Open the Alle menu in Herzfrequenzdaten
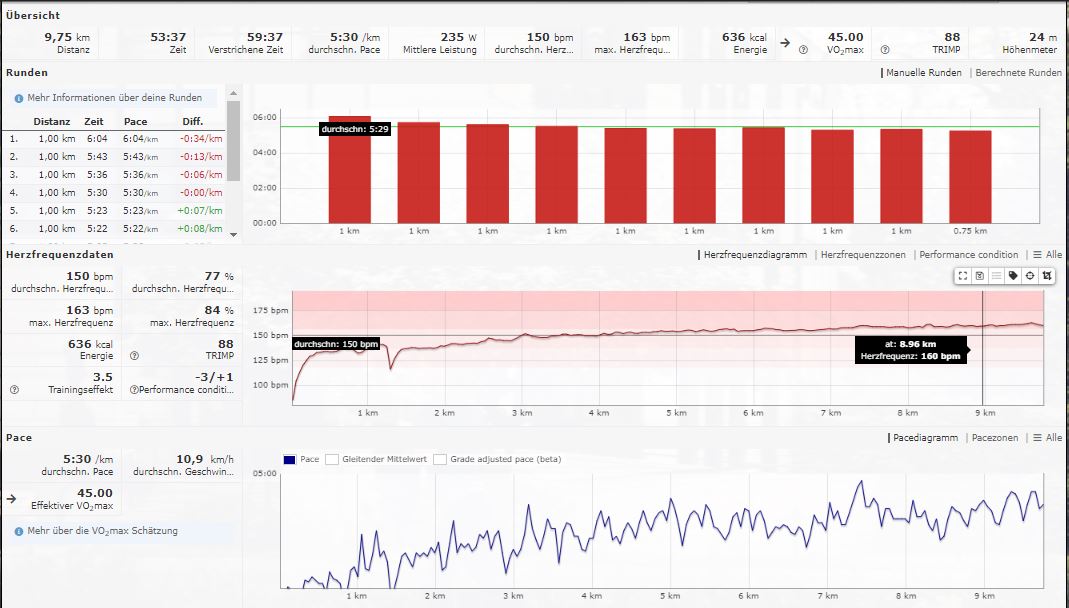The width and height of the screenshot is (1069, 608). 1047,255
